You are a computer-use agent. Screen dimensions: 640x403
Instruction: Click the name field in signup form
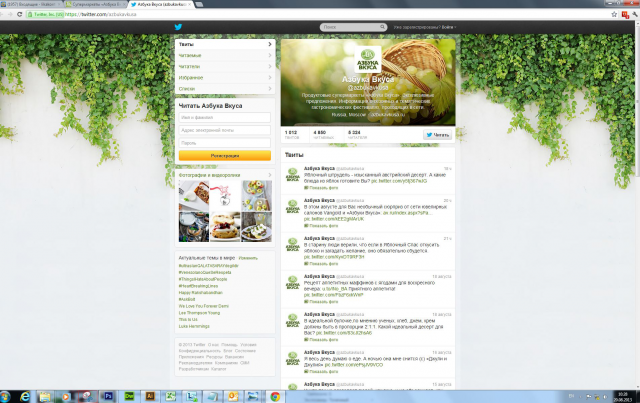(224, 118)
